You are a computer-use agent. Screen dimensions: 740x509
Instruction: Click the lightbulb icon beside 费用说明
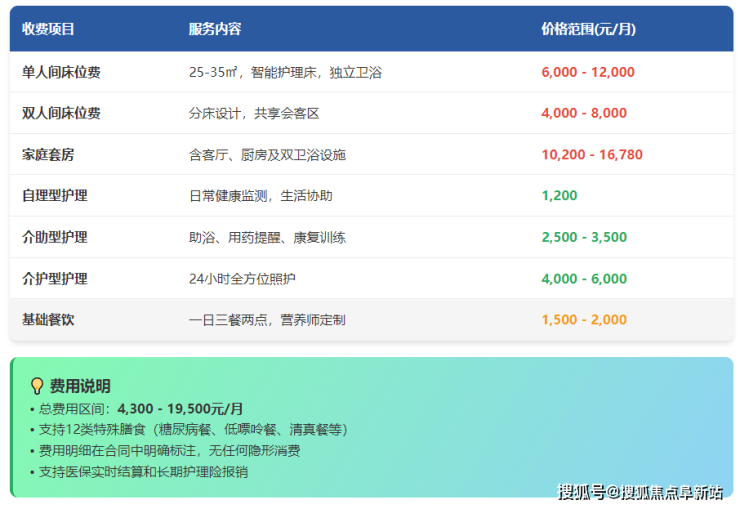point(38,386)
